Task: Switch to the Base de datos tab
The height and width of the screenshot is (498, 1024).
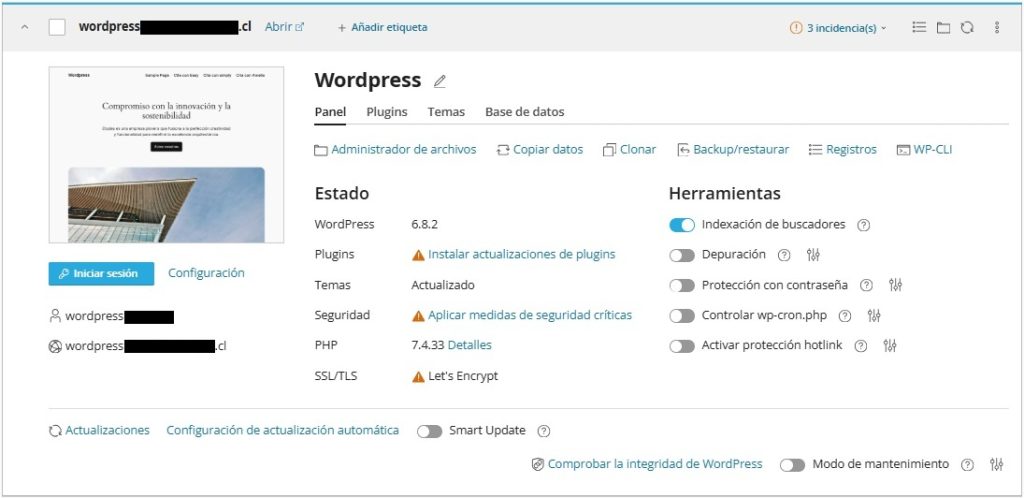Action: coord(524,112)
